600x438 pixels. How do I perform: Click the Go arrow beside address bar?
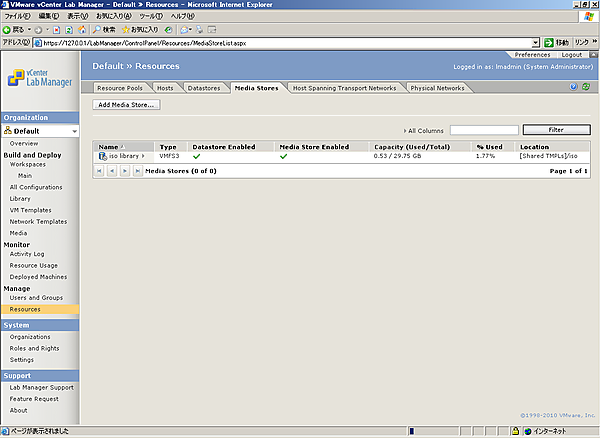(549, 43)
